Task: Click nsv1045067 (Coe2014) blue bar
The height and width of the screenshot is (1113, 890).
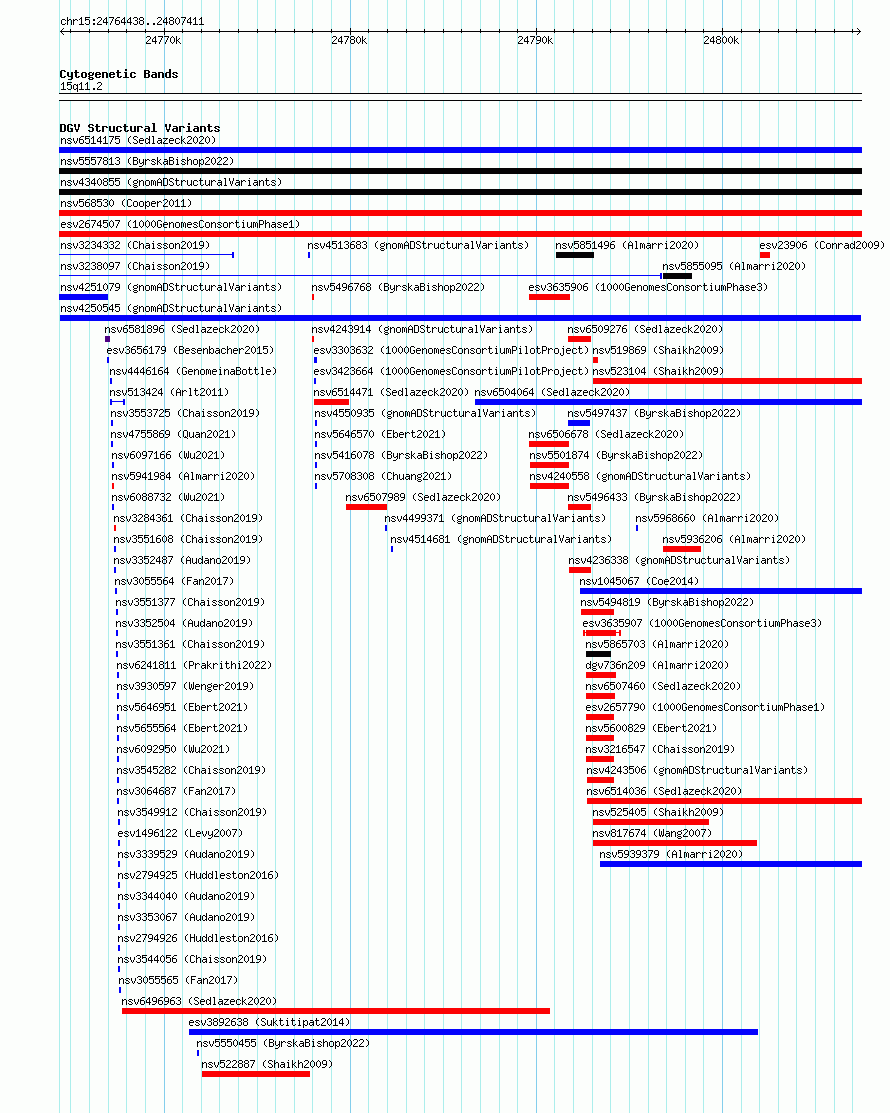Action: (x=721, y=591)
